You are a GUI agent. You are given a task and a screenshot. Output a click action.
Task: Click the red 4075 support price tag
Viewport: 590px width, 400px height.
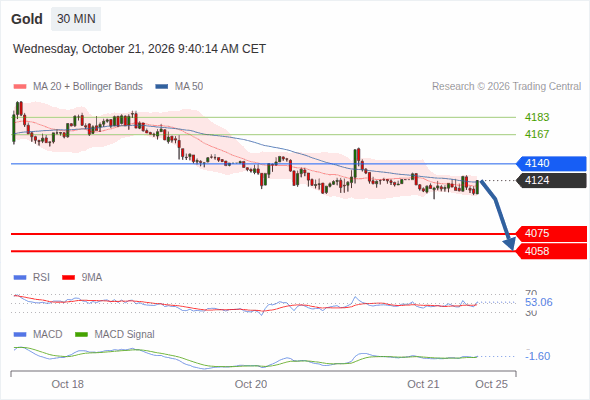(x=551, y=234)
